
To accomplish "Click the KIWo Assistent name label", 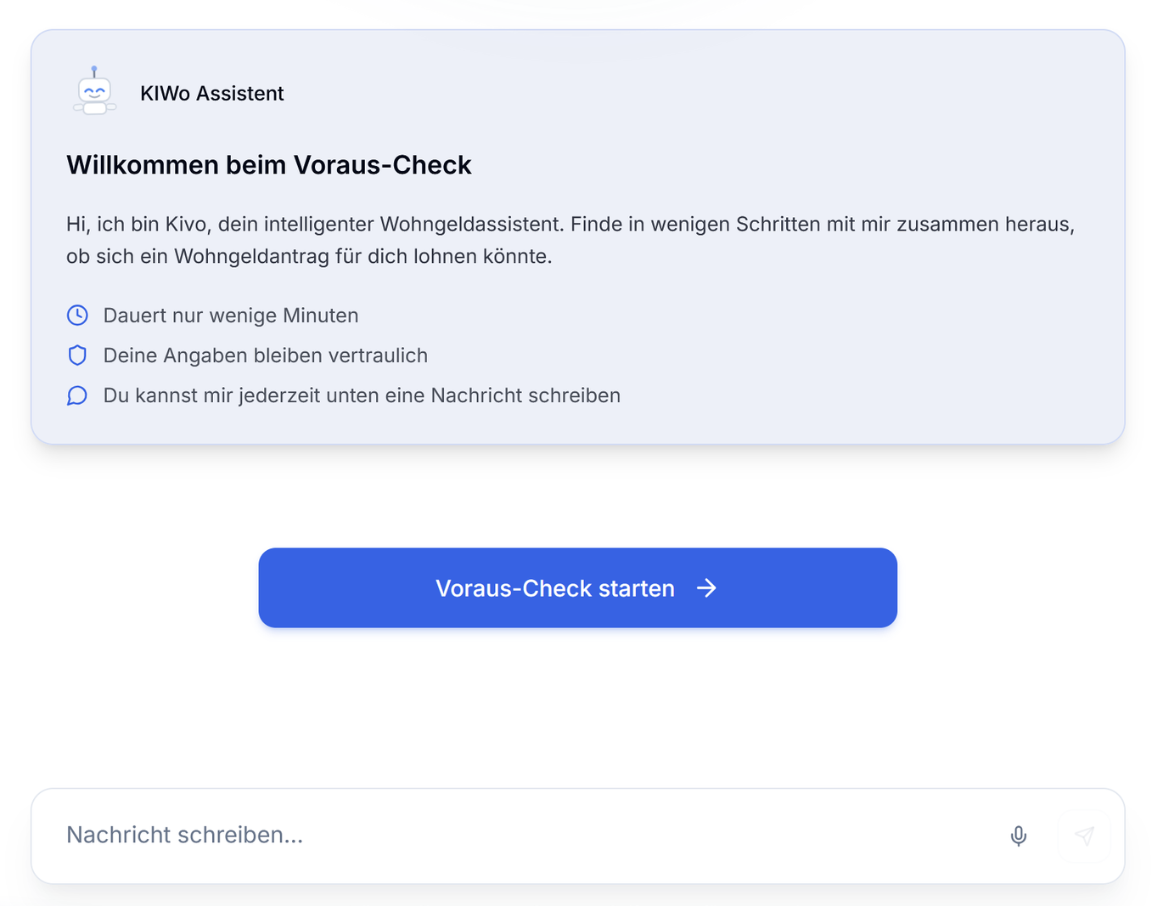I will tap(212, 93).
